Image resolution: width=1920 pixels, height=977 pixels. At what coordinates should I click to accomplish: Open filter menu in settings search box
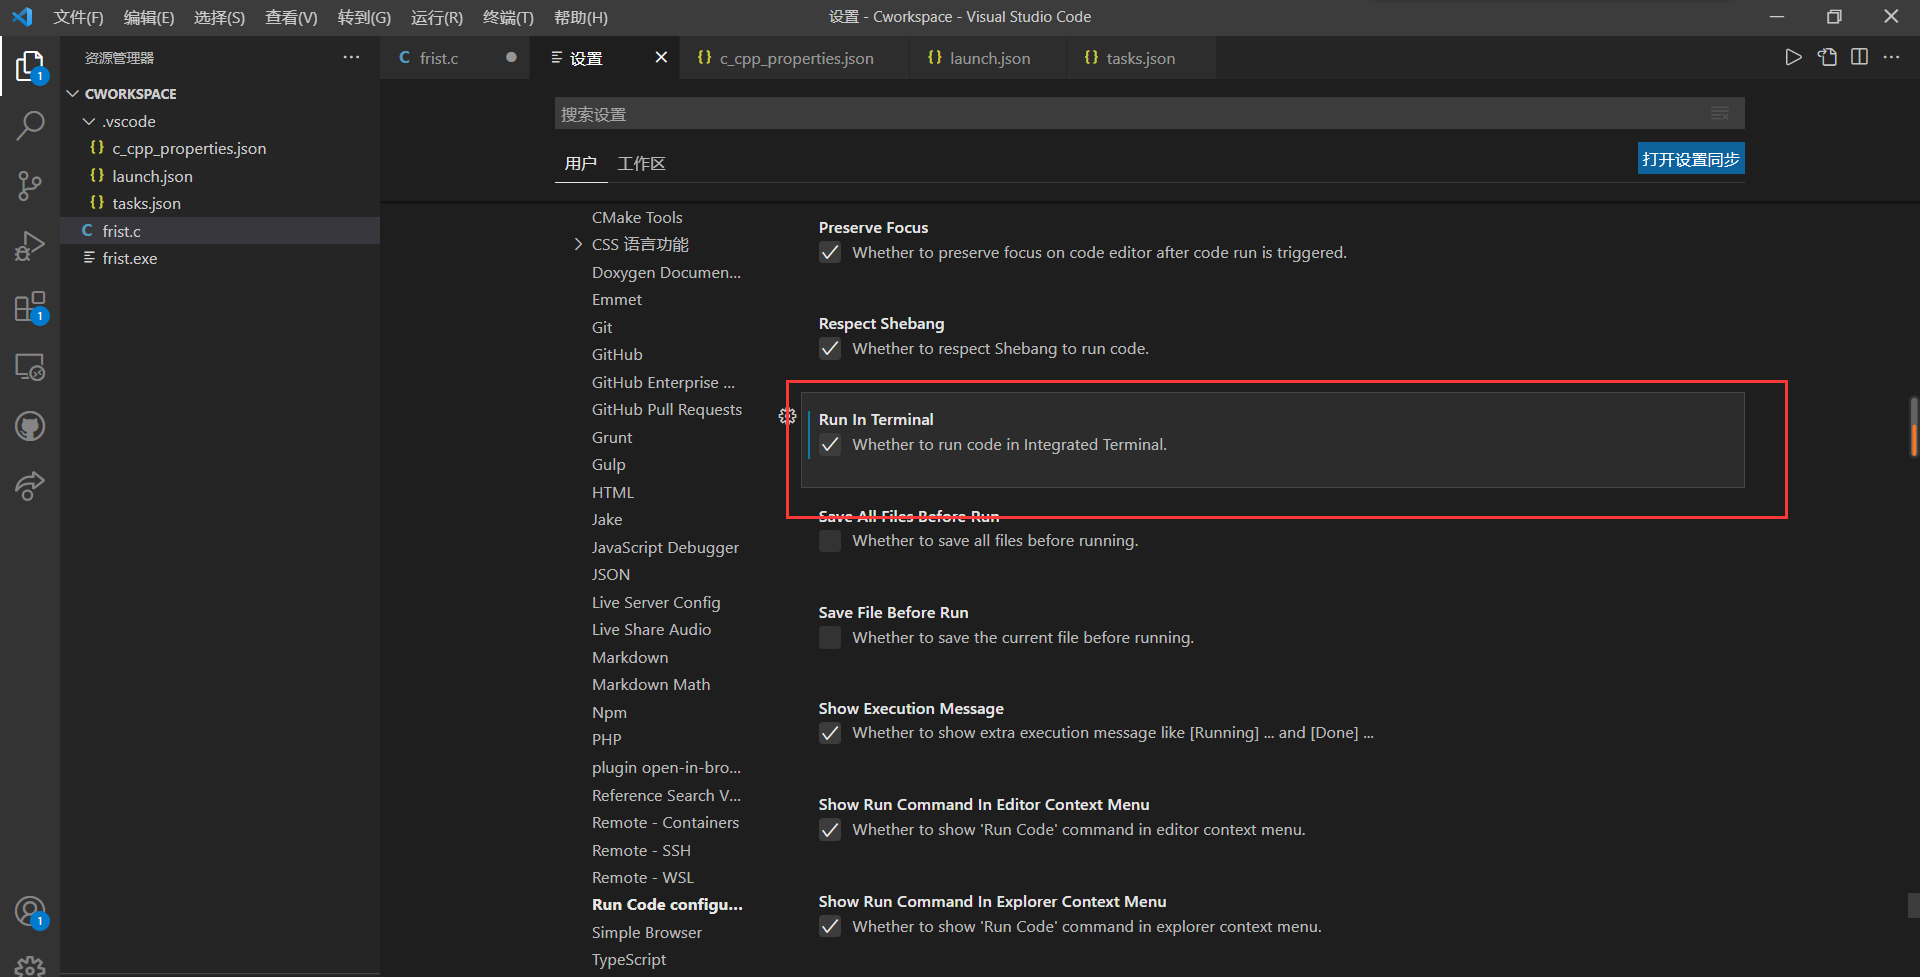1720,114
